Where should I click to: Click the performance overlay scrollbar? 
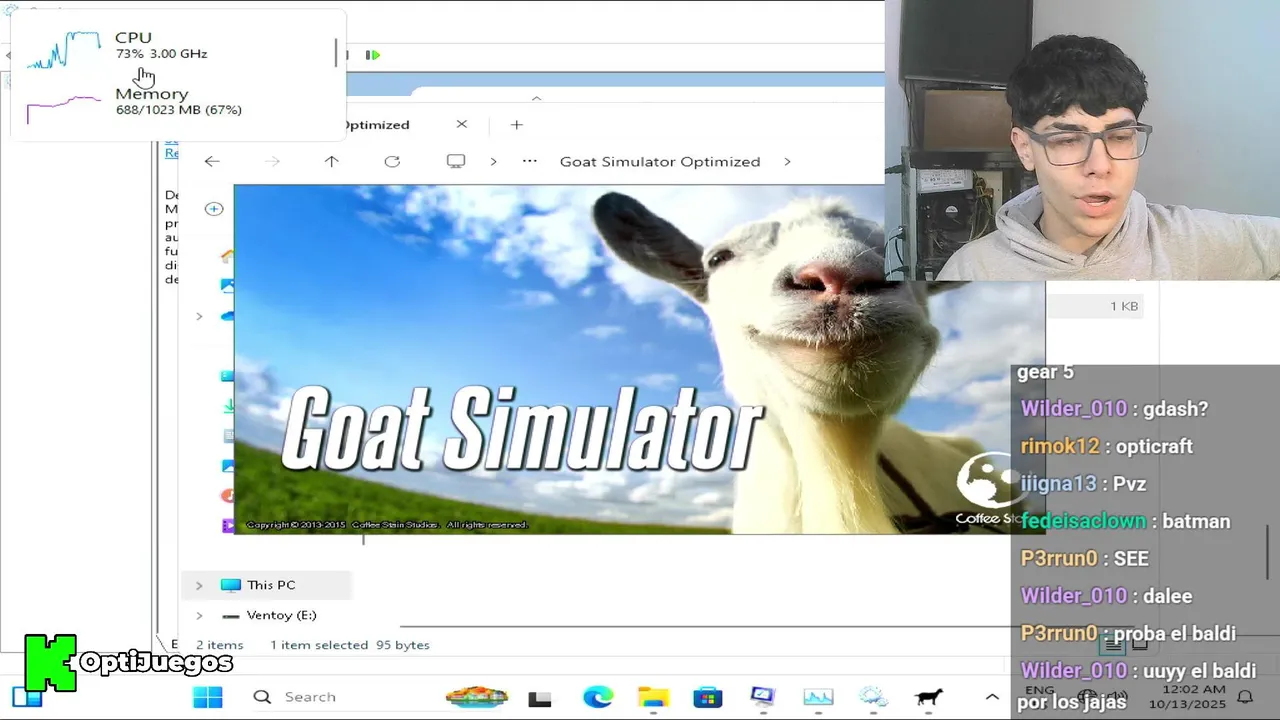(336, 53)
